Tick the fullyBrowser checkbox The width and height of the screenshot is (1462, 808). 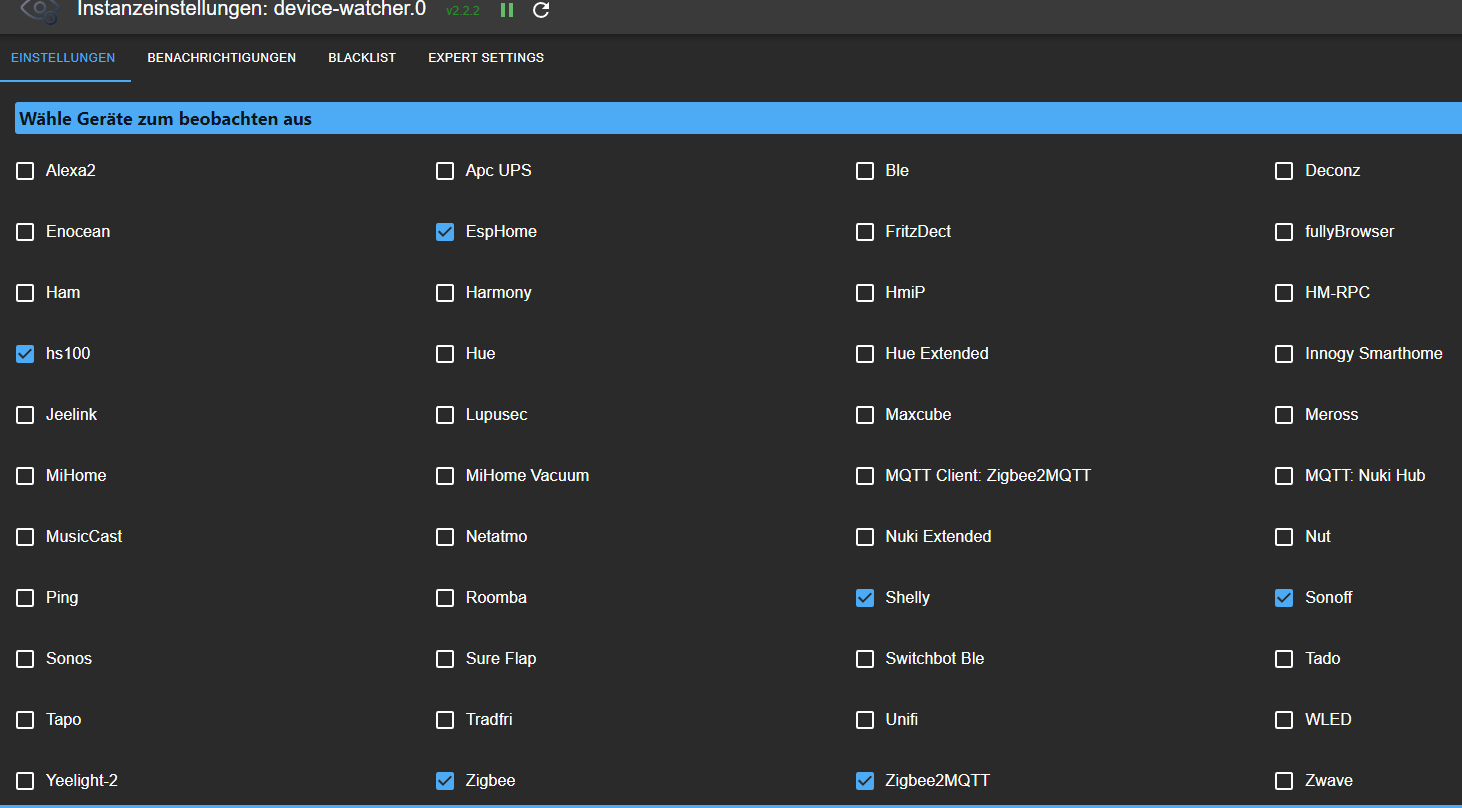[1284, 232]
